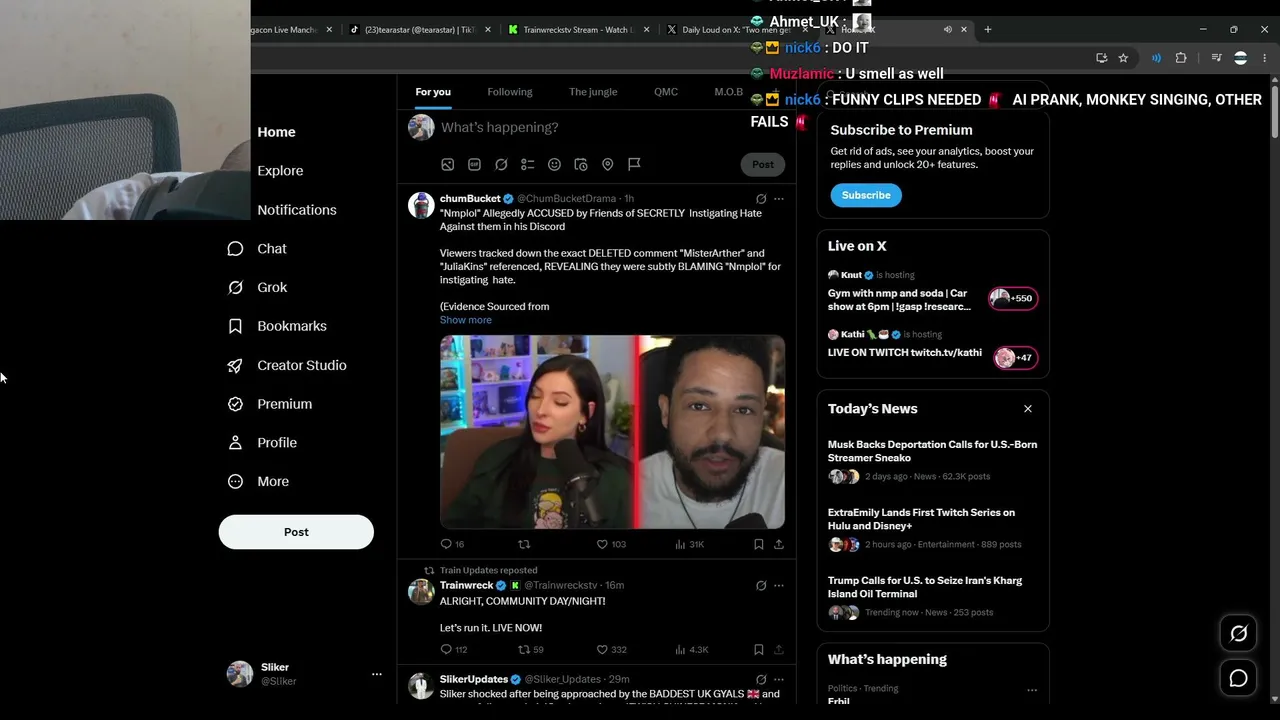Switch to the Following tab
The height and width of the screenshot is (720, 1280).
point(510,92)
